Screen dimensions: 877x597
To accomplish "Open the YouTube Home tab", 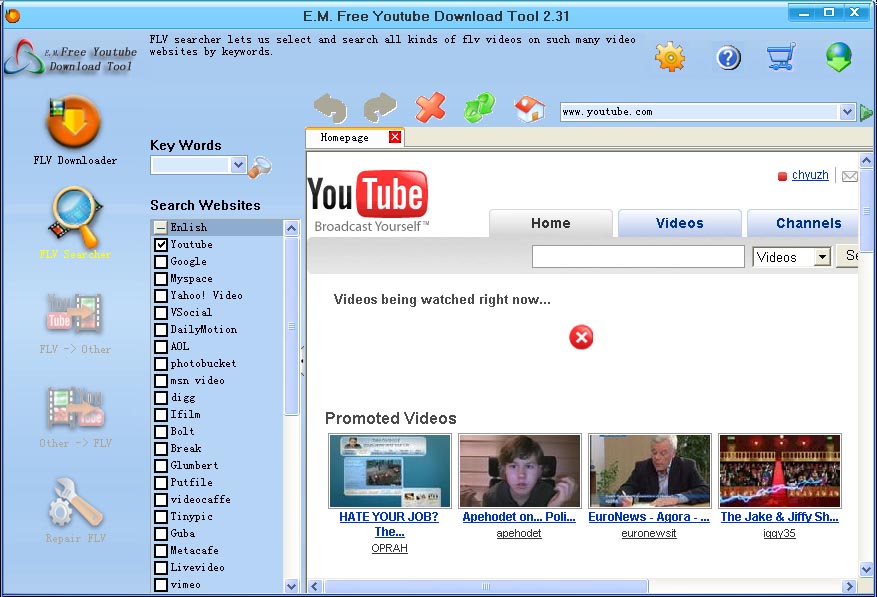I will 551,223.
